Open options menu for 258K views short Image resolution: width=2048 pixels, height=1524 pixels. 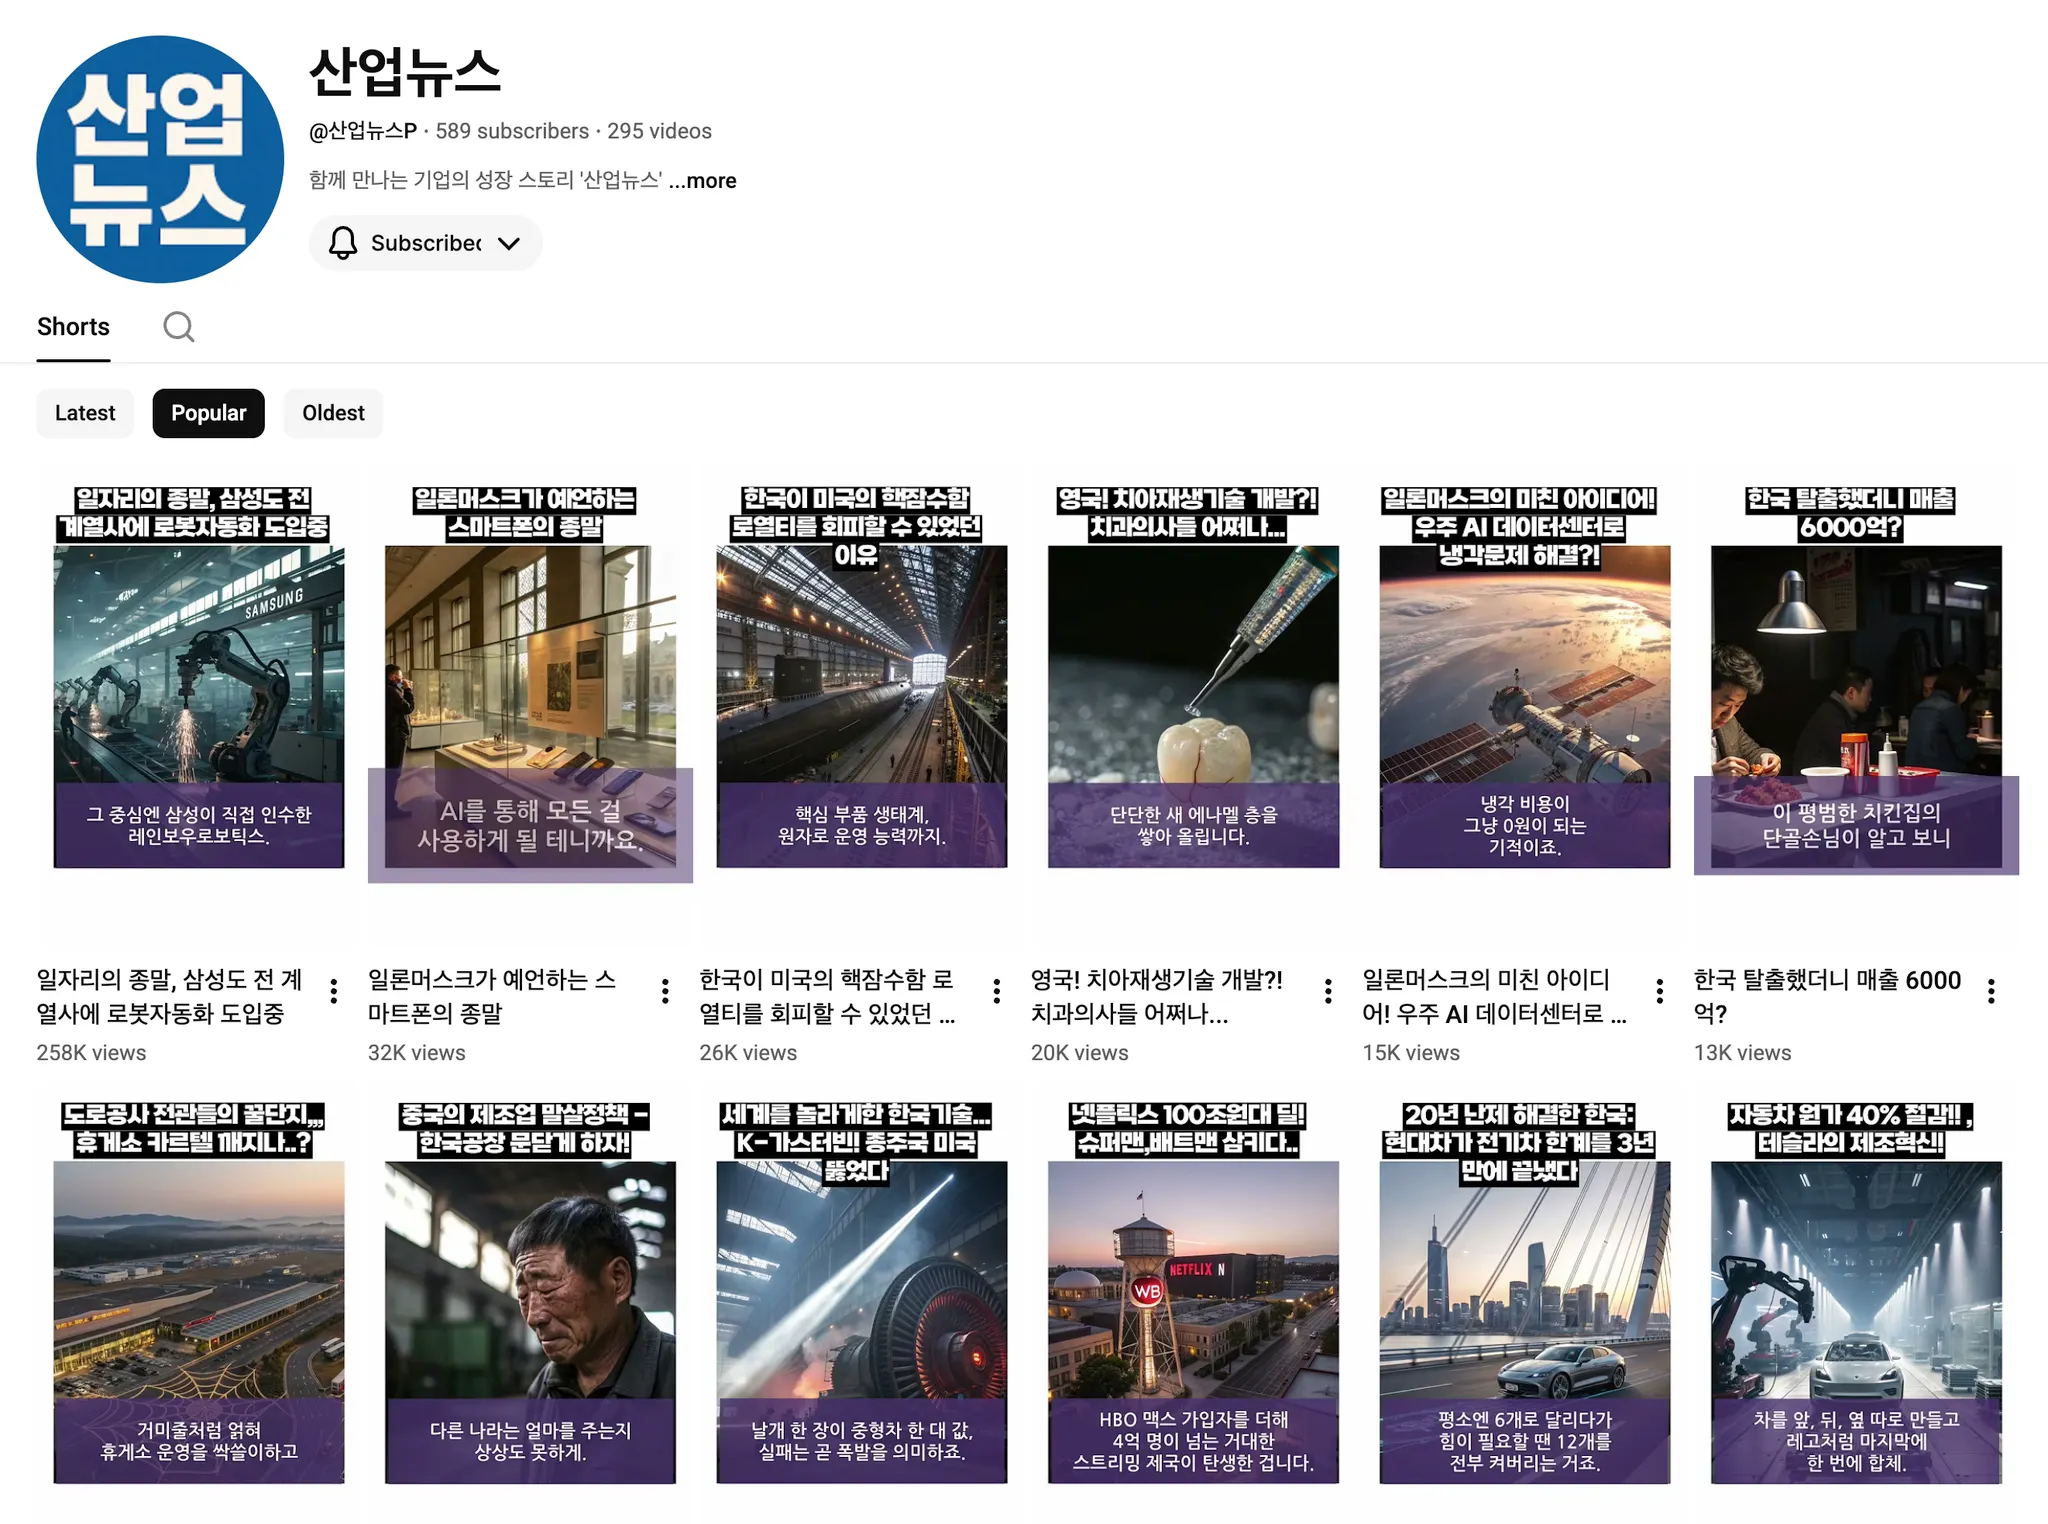pyautogui.click(x=334, y=991)
